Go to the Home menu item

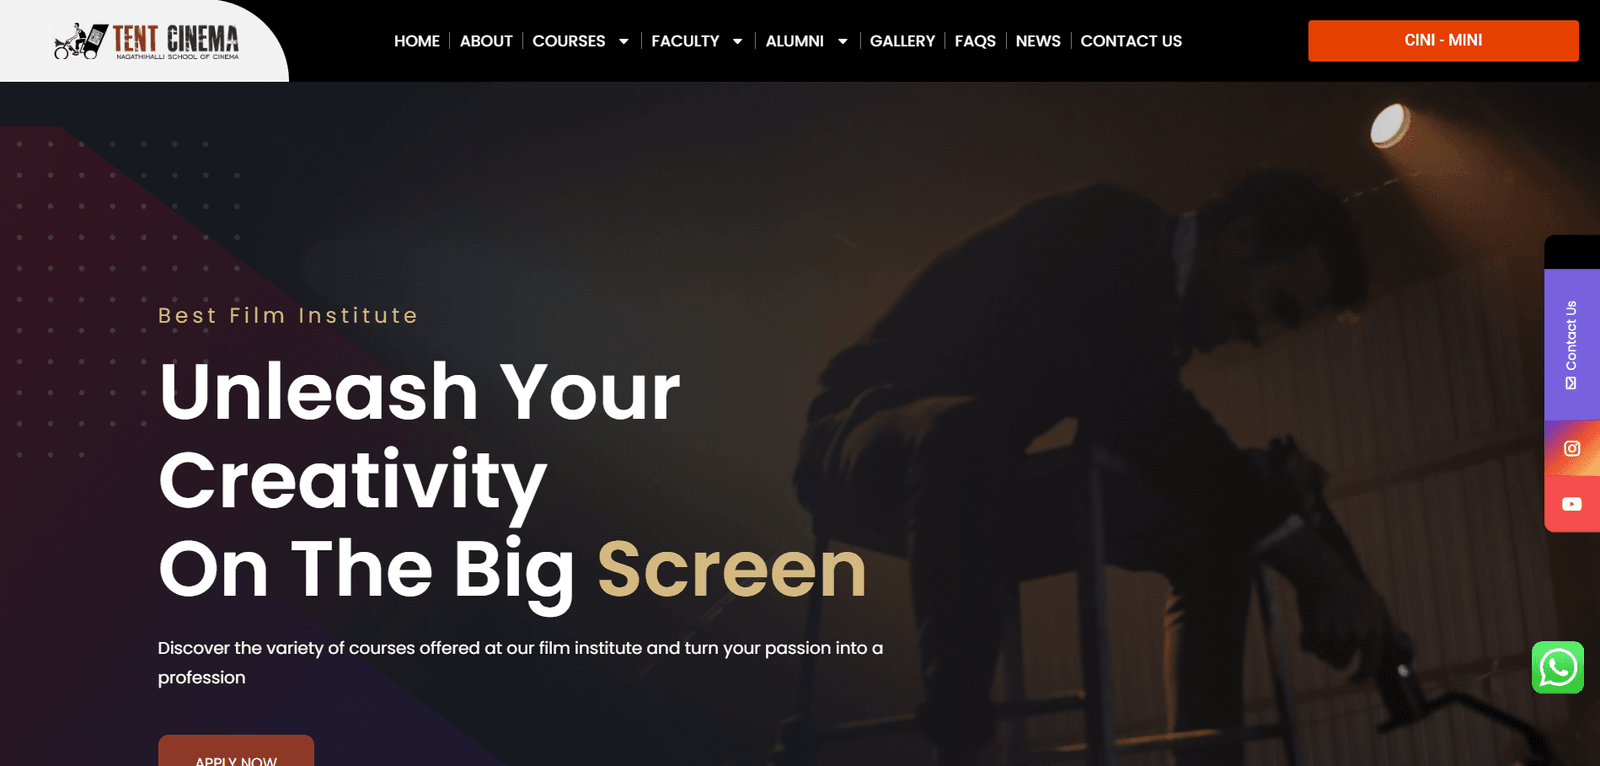click(417, 41)
